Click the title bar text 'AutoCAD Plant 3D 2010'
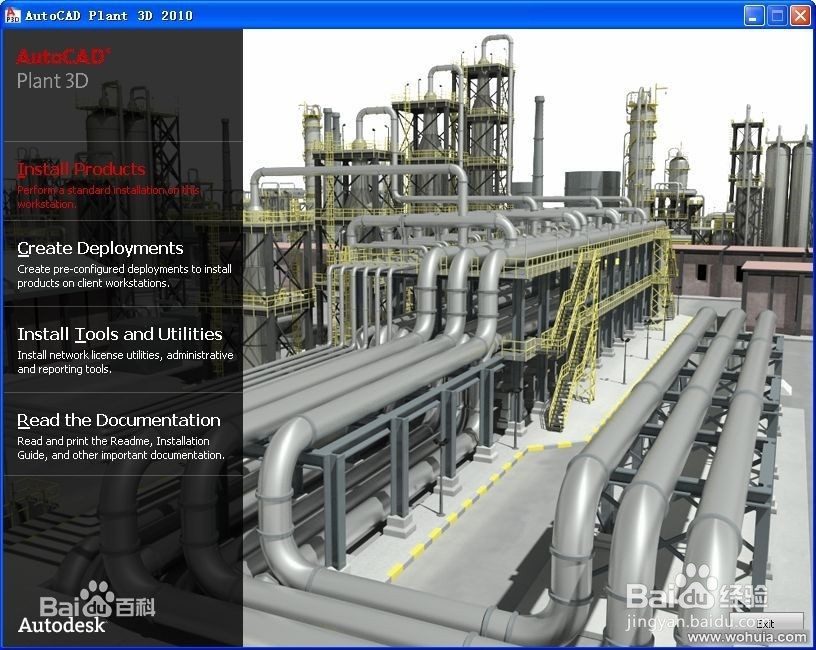The height and width of the screenshot is (650, 816). coord(109,16)
